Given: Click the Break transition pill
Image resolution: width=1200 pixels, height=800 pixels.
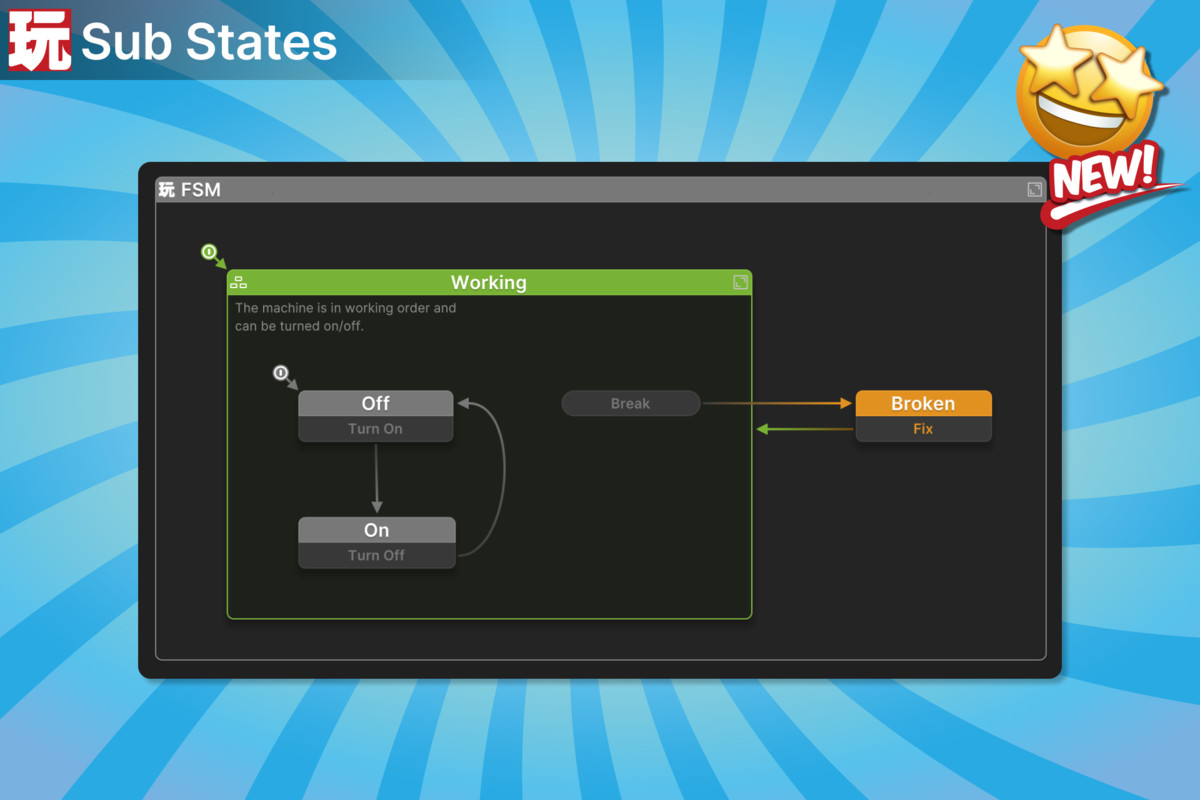Looking at the screenshot, I should click(x=631, y=404).
